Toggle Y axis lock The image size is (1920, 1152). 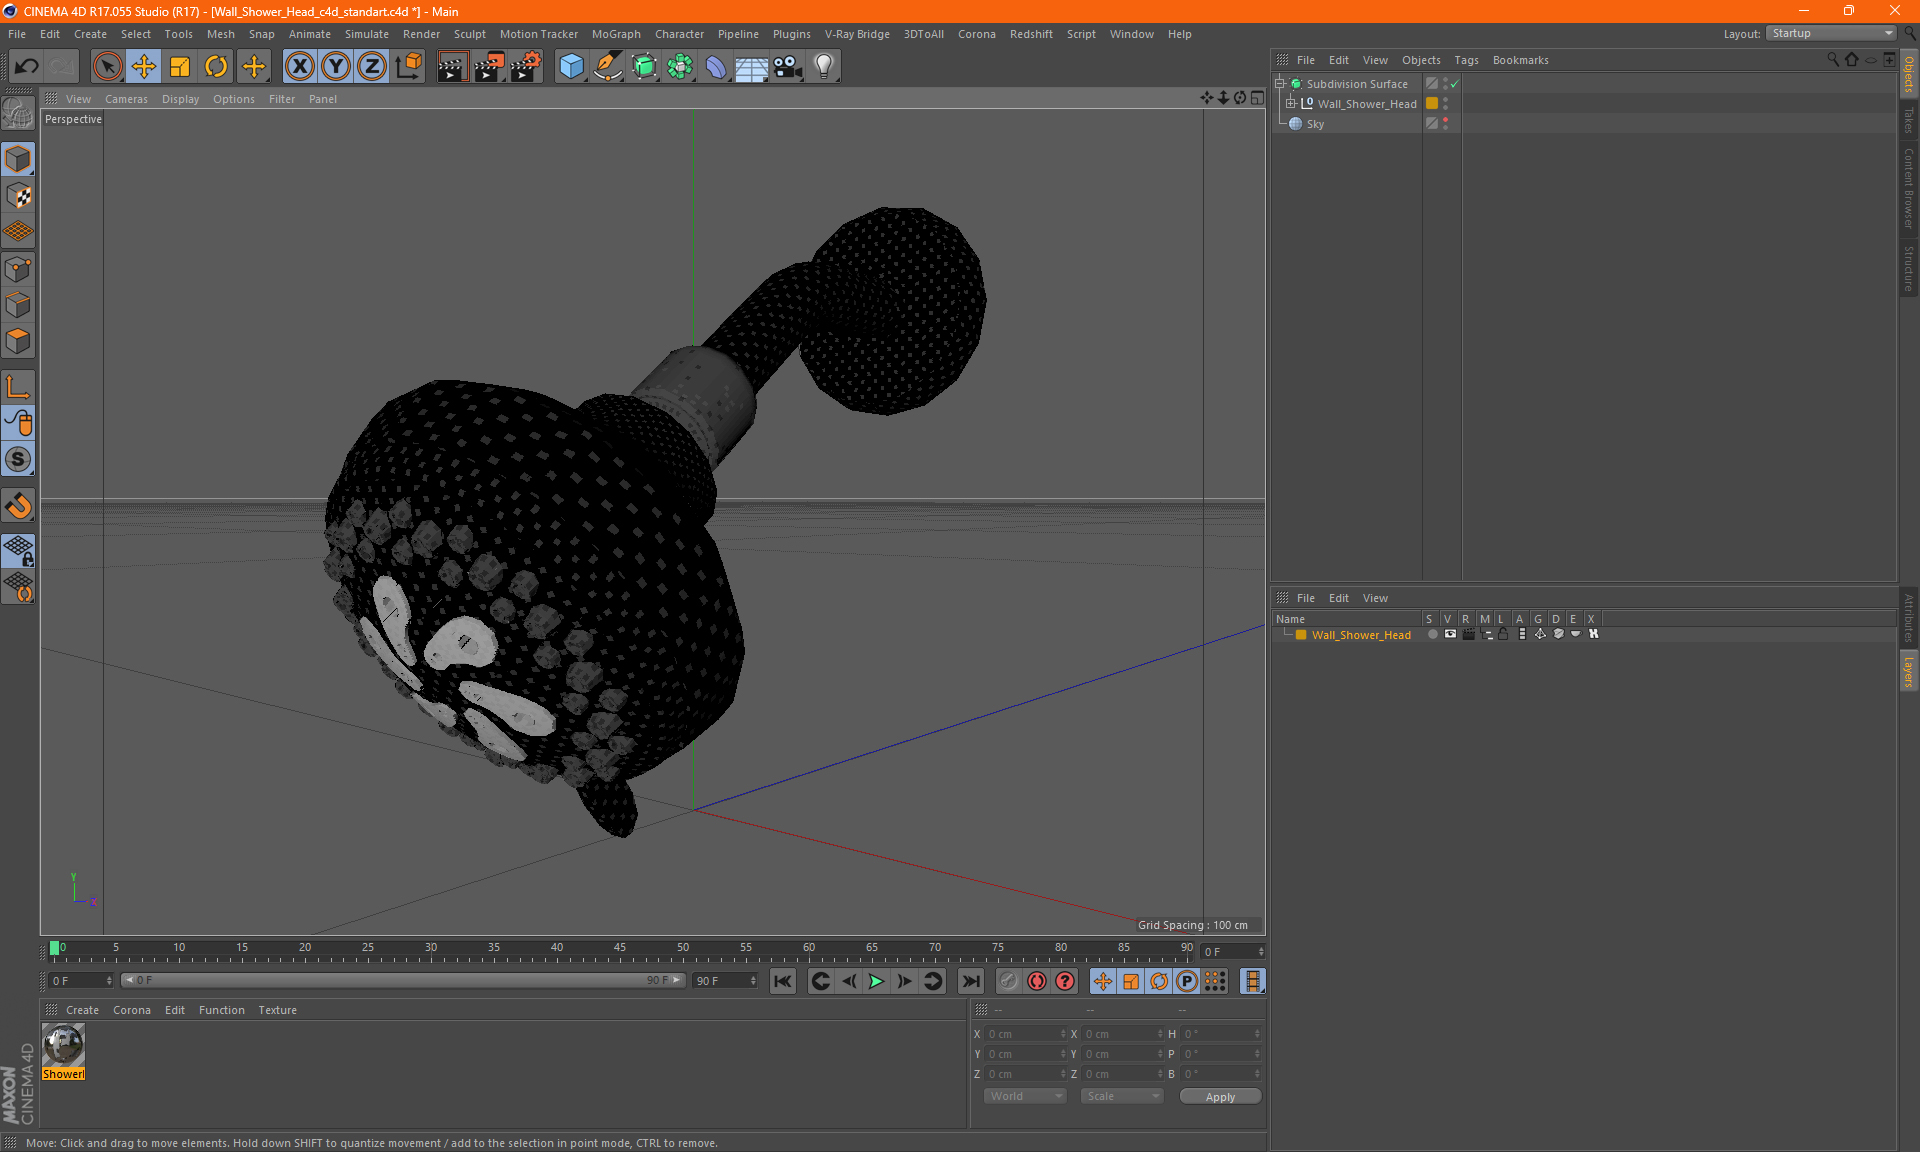tap(336, 66)
